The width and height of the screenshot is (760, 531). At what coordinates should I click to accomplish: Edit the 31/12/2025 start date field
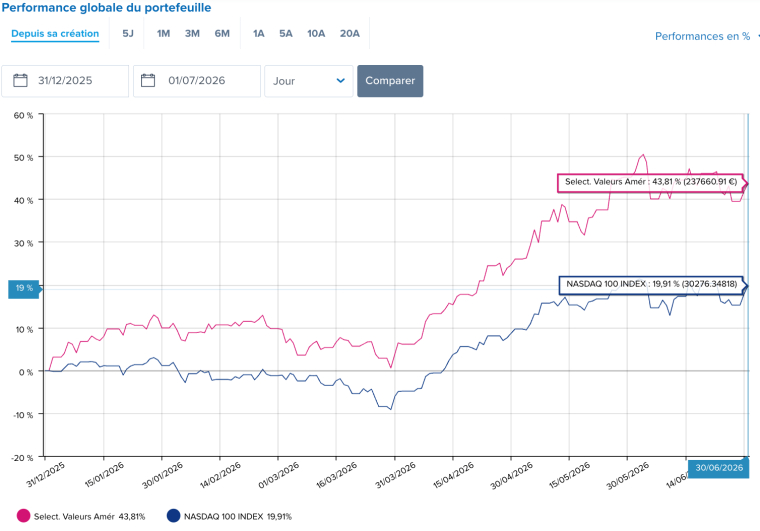click(65, 81)
